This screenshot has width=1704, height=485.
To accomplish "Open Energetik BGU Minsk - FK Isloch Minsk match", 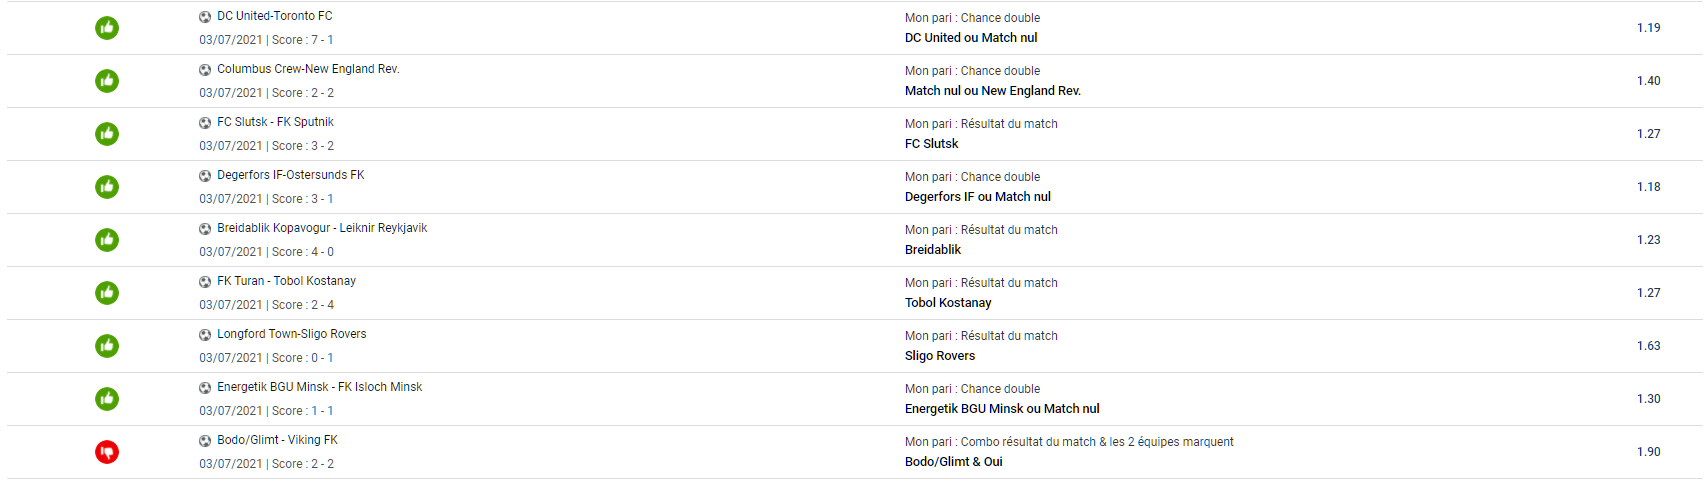I will [x=319, y=387].
